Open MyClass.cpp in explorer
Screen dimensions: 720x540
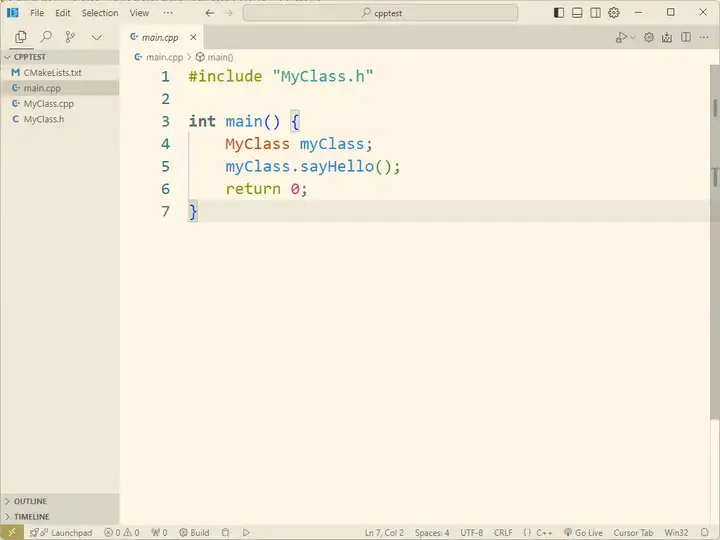pos(60,104)
